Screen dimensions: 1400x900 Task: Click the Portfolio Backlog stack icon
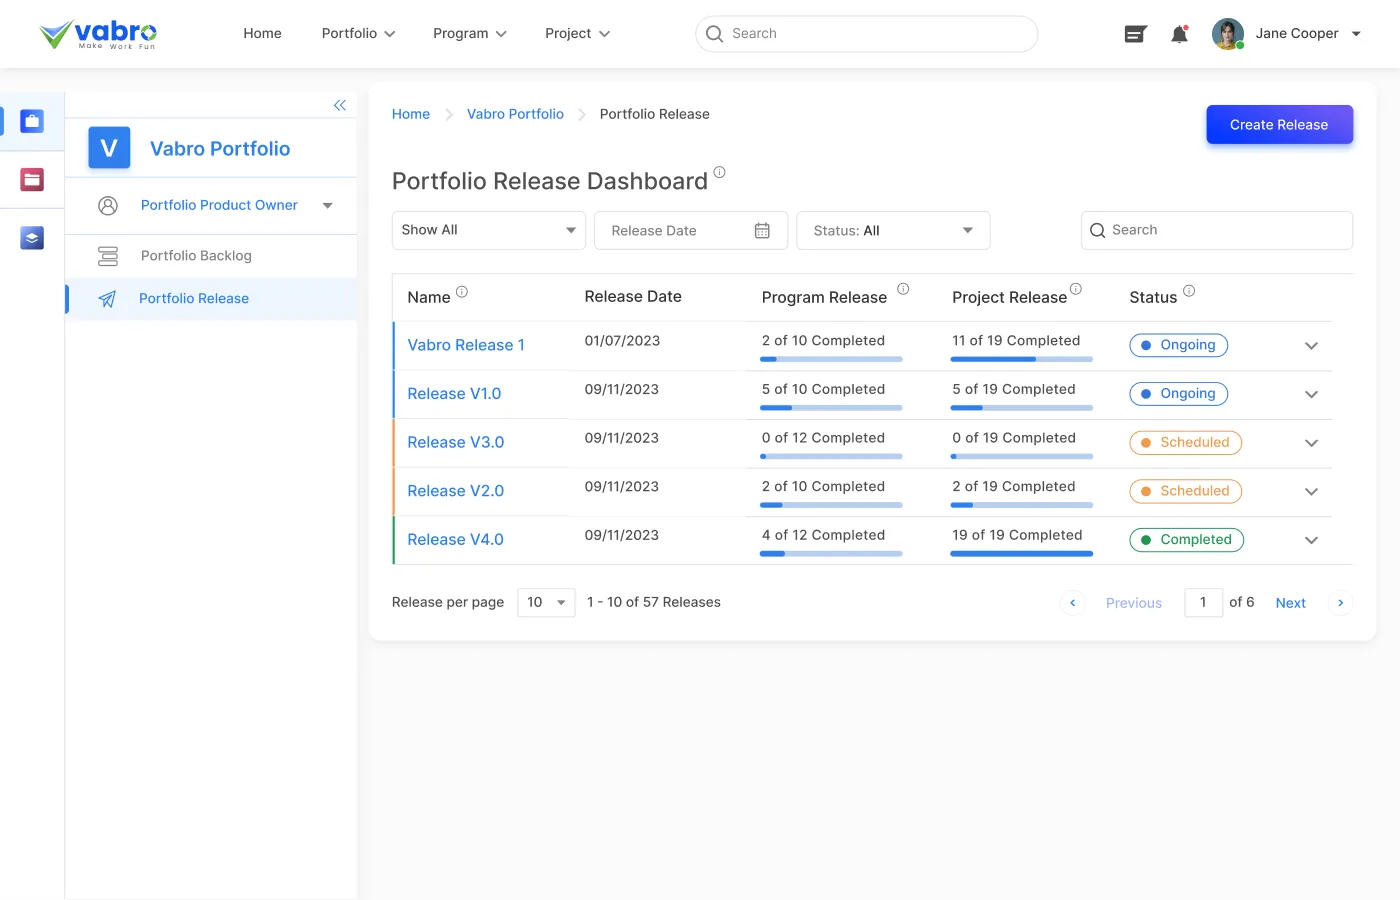pos(108,255)
